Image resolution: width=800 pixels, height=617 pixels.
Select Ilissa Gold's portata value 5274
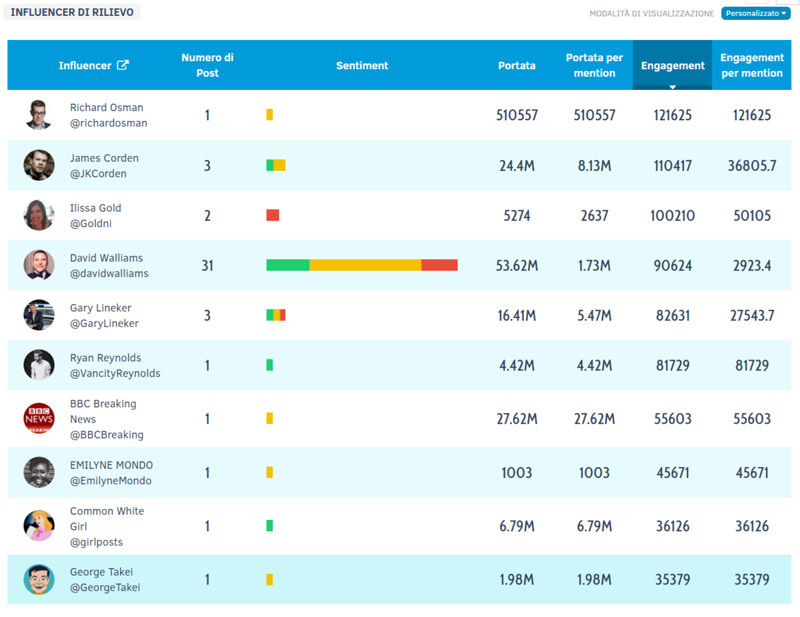point(517,215)
